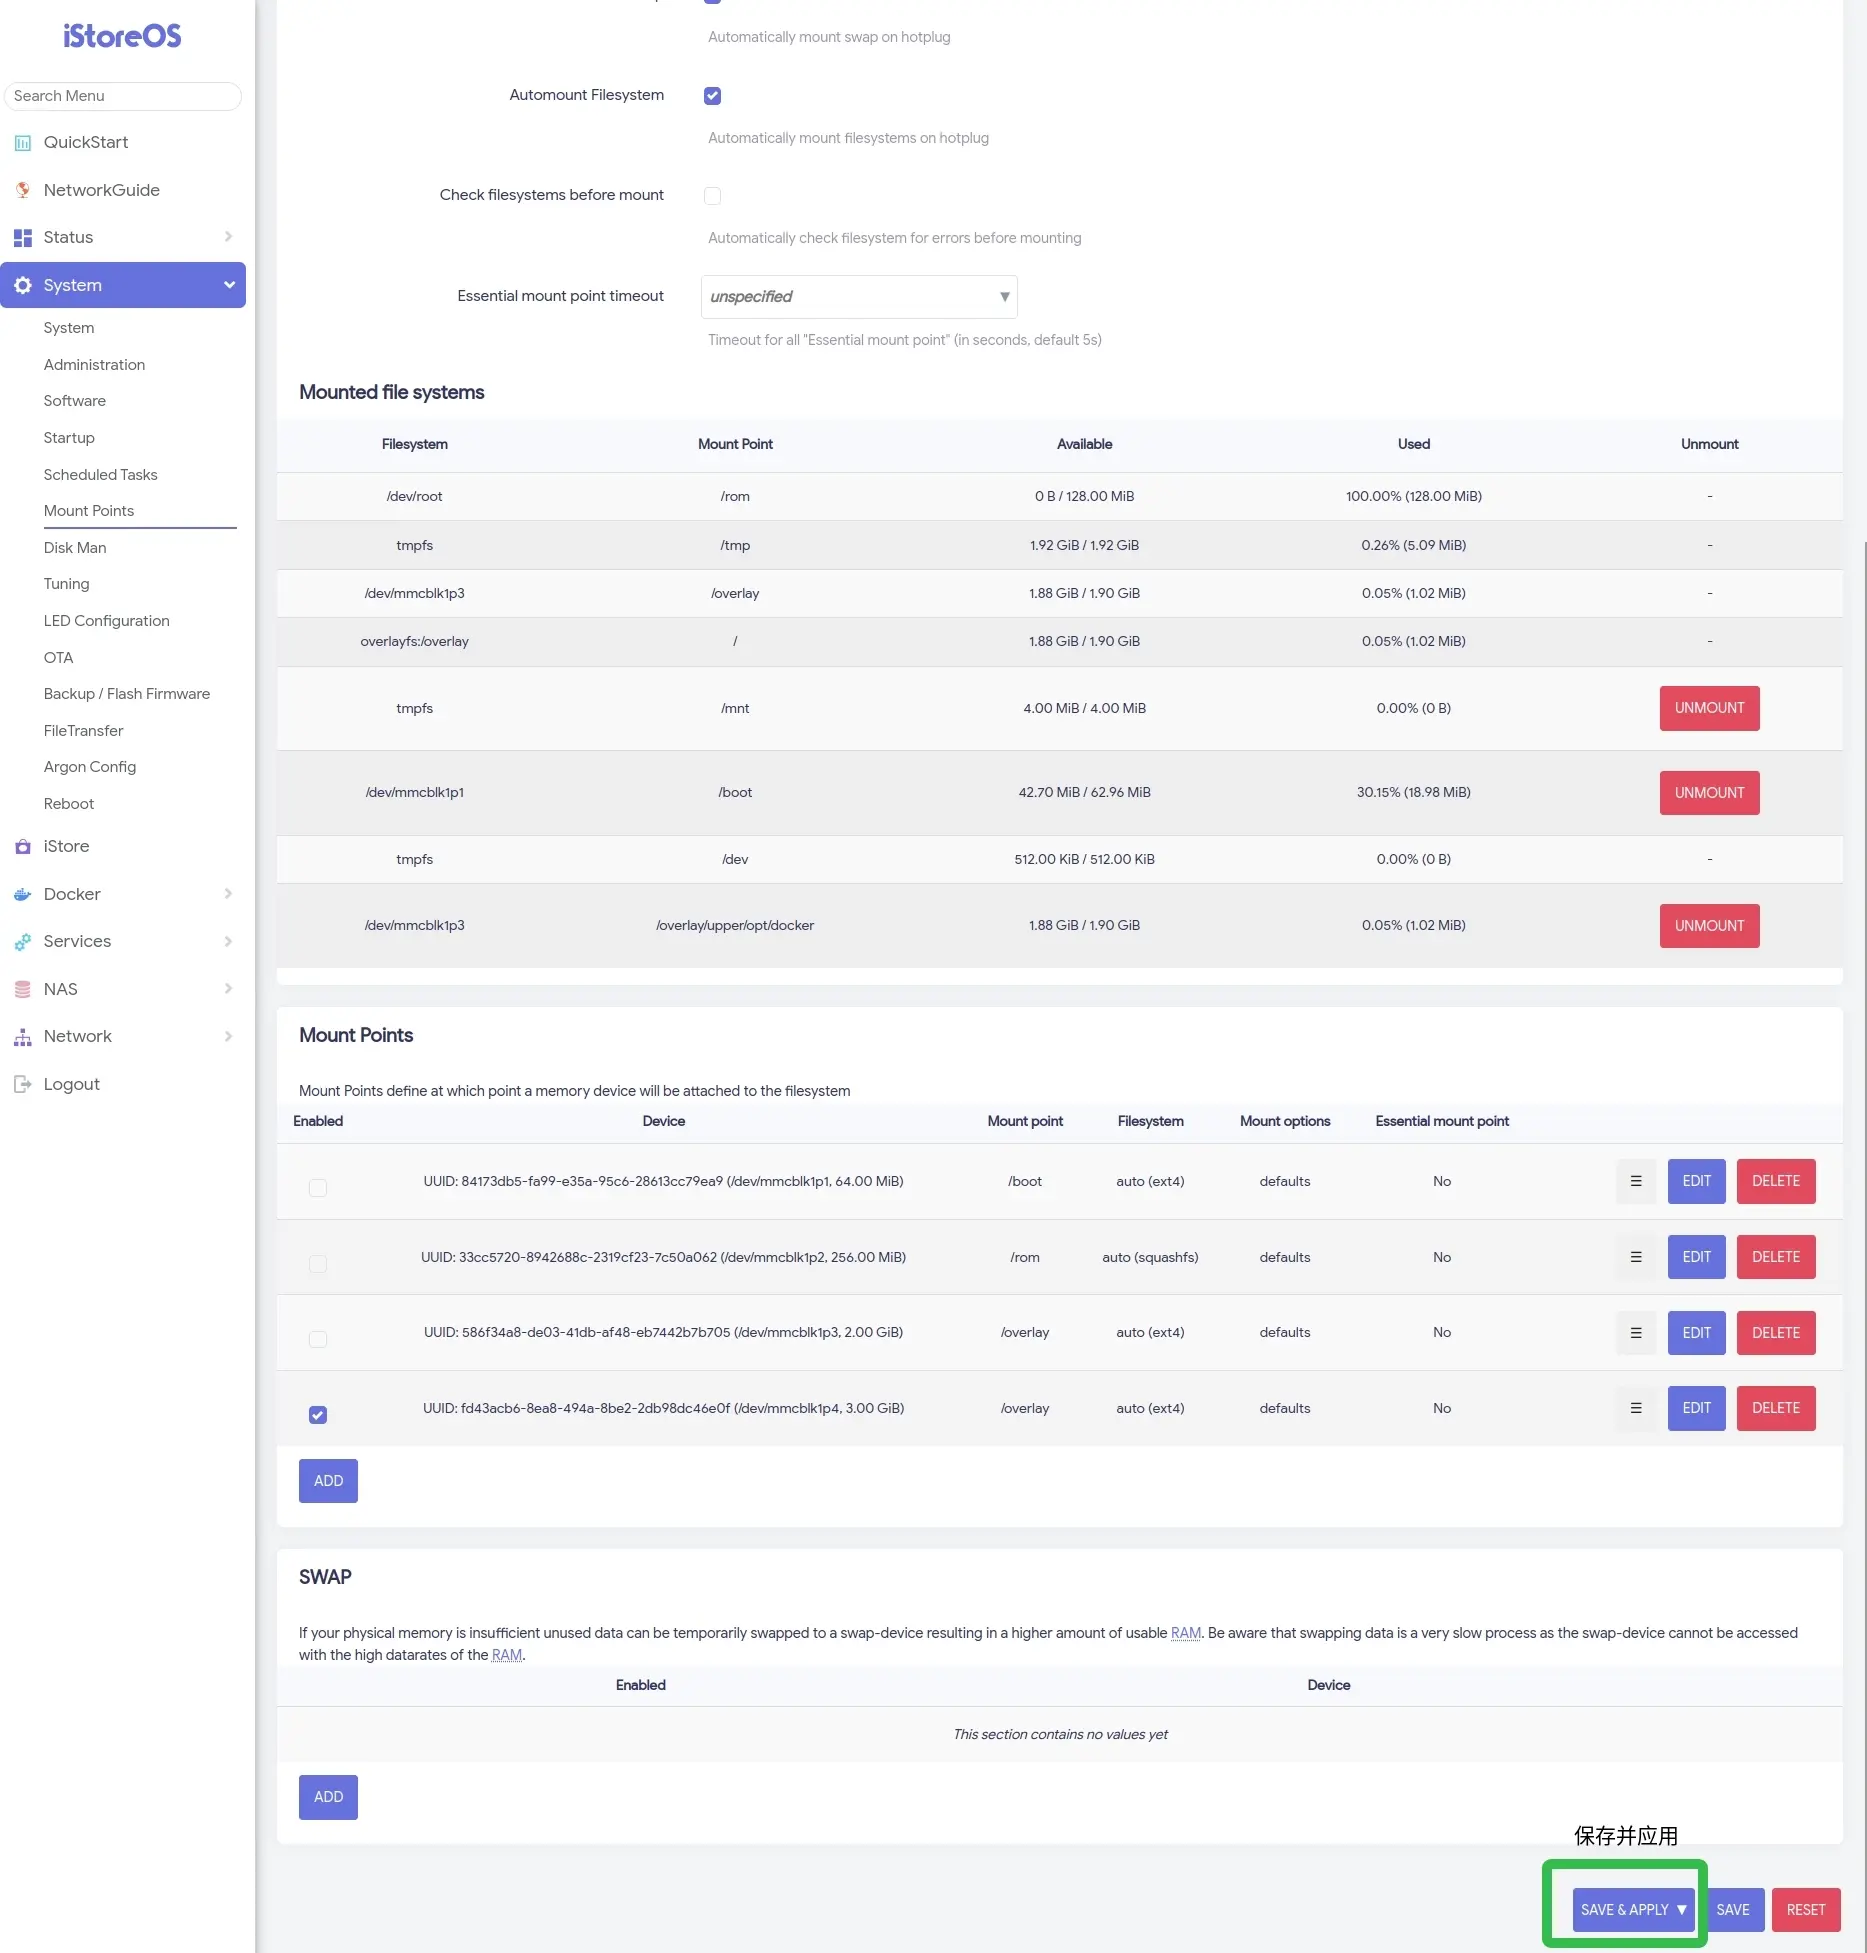Screen dimensions: 1867x1953
Task: Click the Docker whale icon
Action: 23,894
